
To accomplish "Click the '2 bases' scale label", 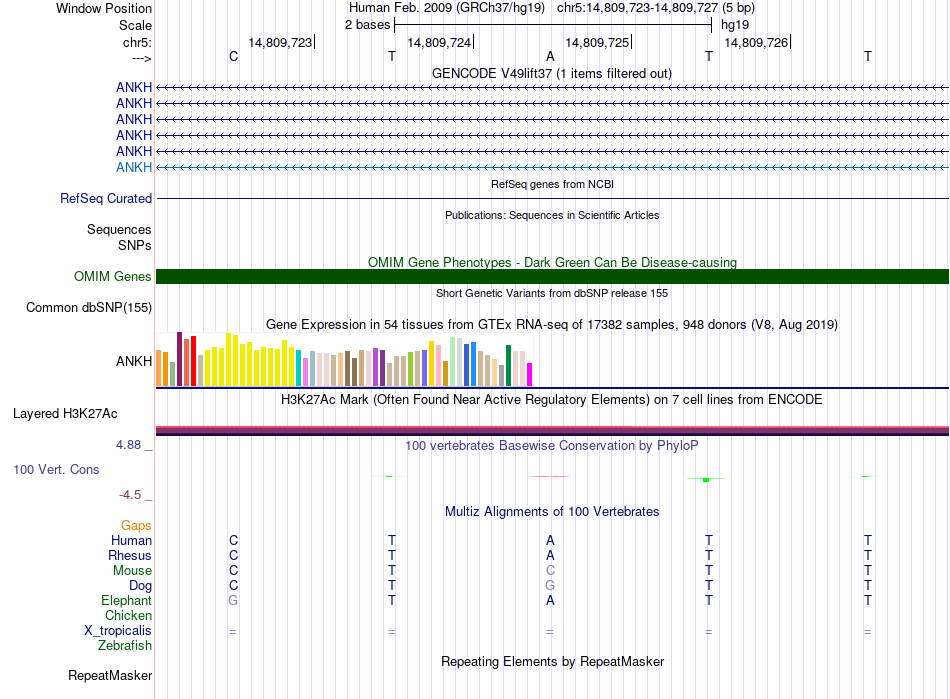I will click(x=367, y=25).
